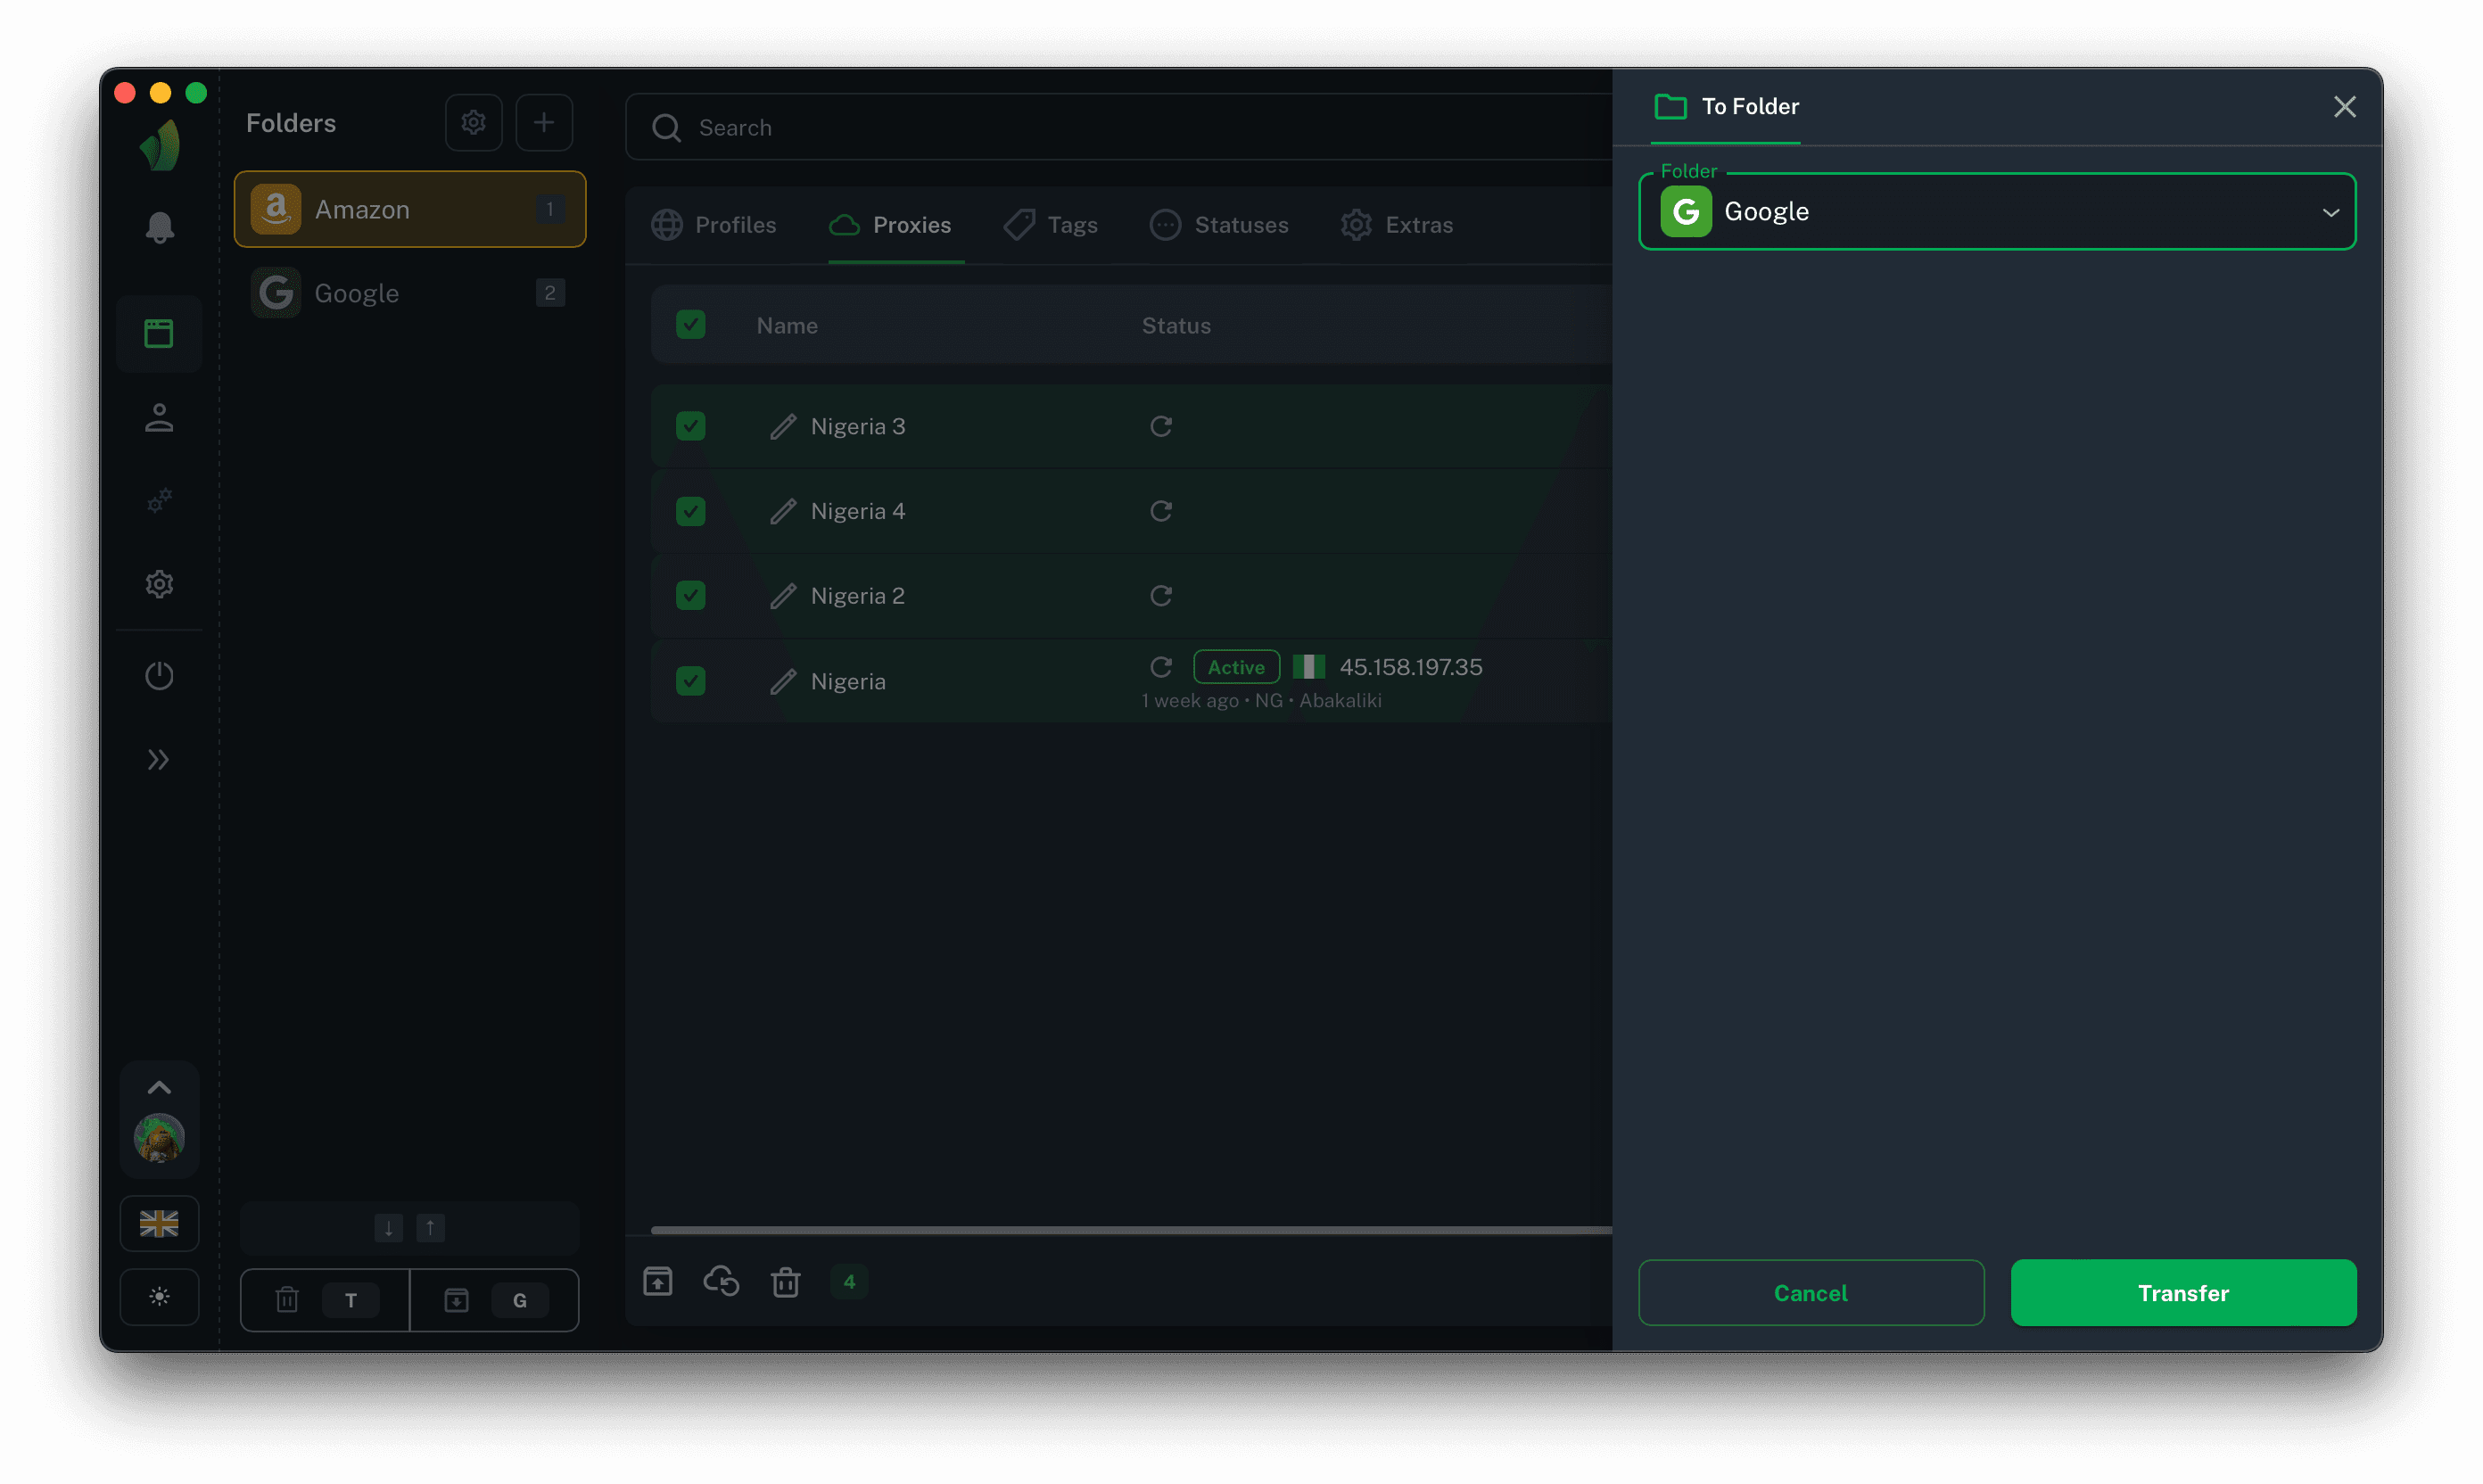Screen dimensions: 2483x1484
Task: Uncheck the Nigeria 3 row checkbox
Action: (690, 426)
